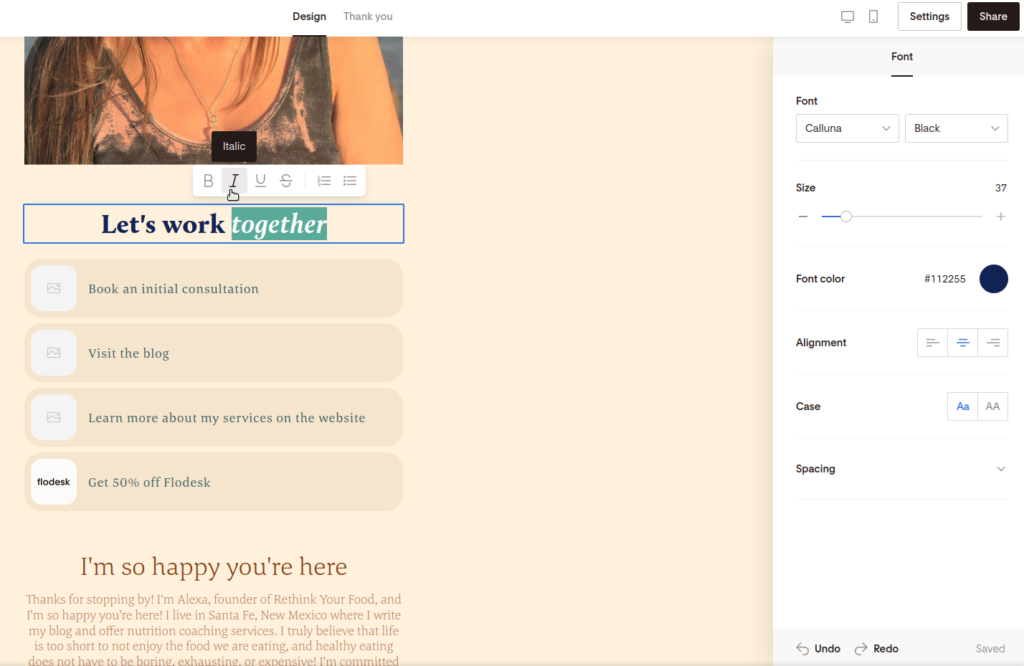This screenshot has height=666, width=1024.
Task: Select the Book an initial consultation link
Action: pyautogui.click(x=214, y=288)
